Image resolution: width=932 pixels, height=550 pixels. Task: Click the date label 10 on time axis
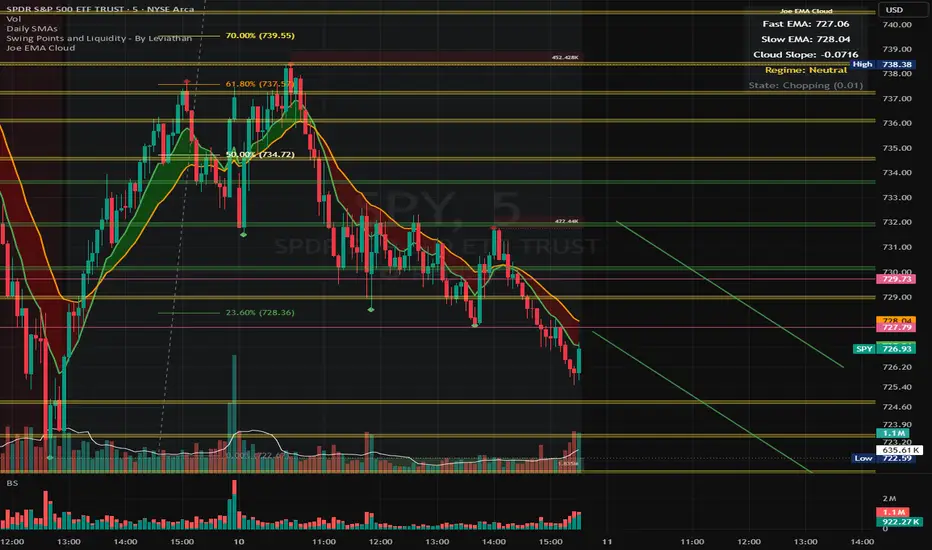tap(239, 542)
